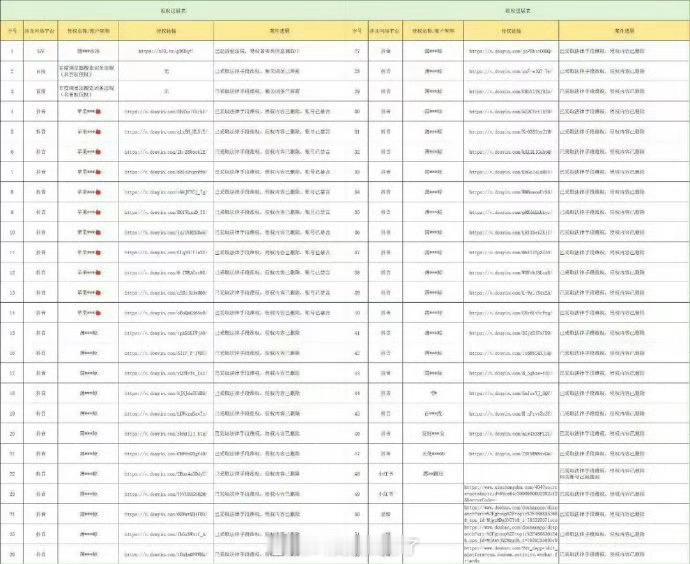Click the 无 link cell in row 2

166,71
